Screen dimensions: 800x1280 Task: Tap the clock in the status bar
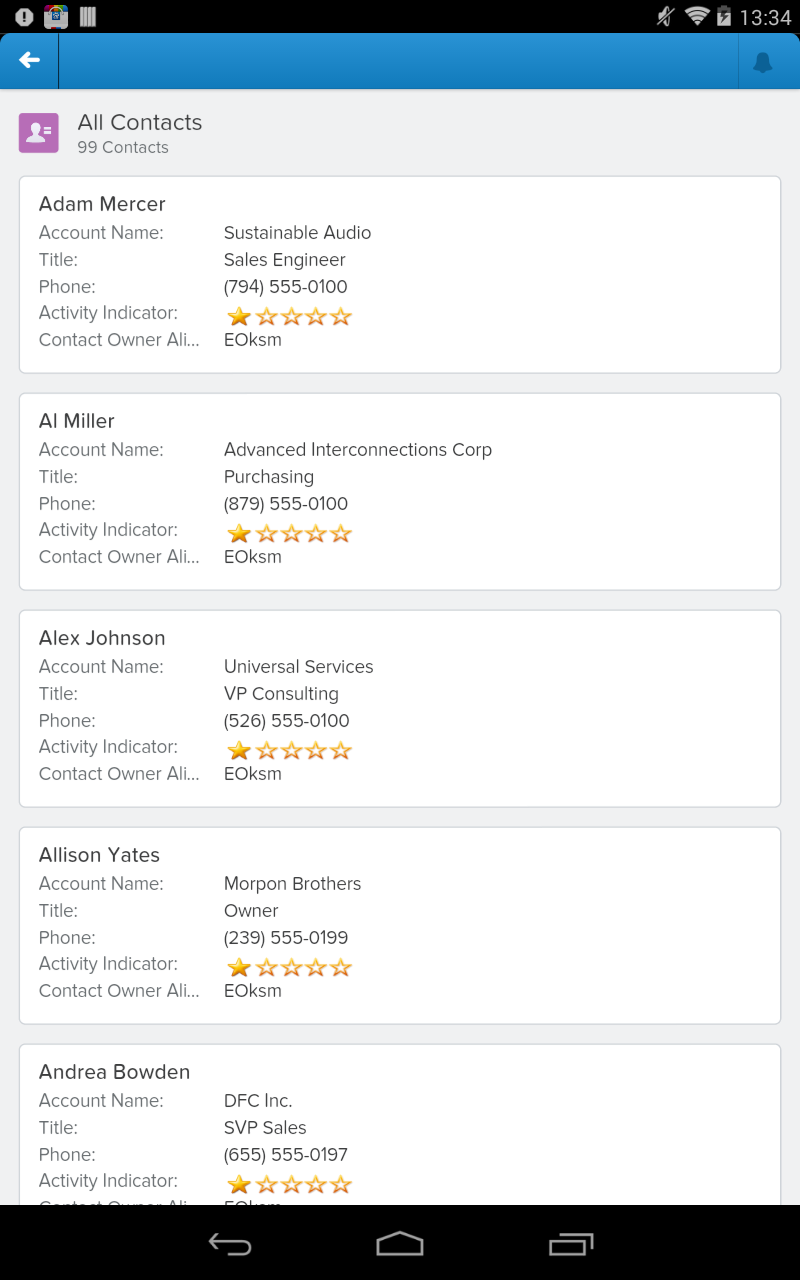pos(765,17)
